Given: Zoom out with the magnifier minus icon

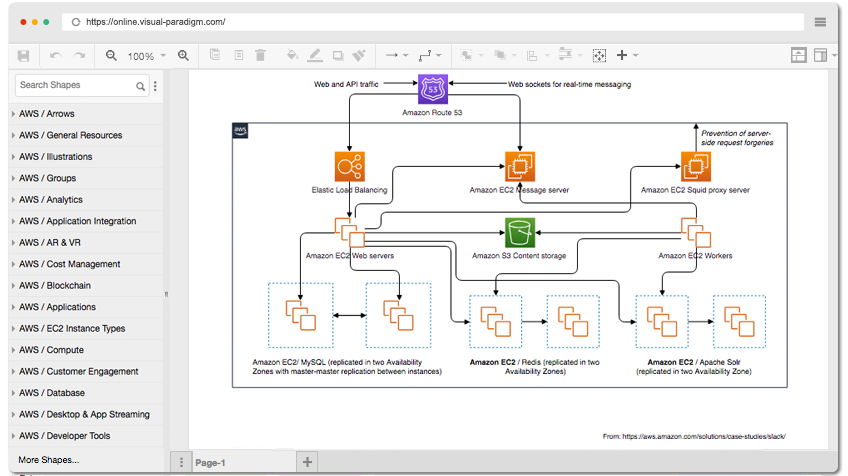Looking at the screenshot, I should tap(111, 56).
